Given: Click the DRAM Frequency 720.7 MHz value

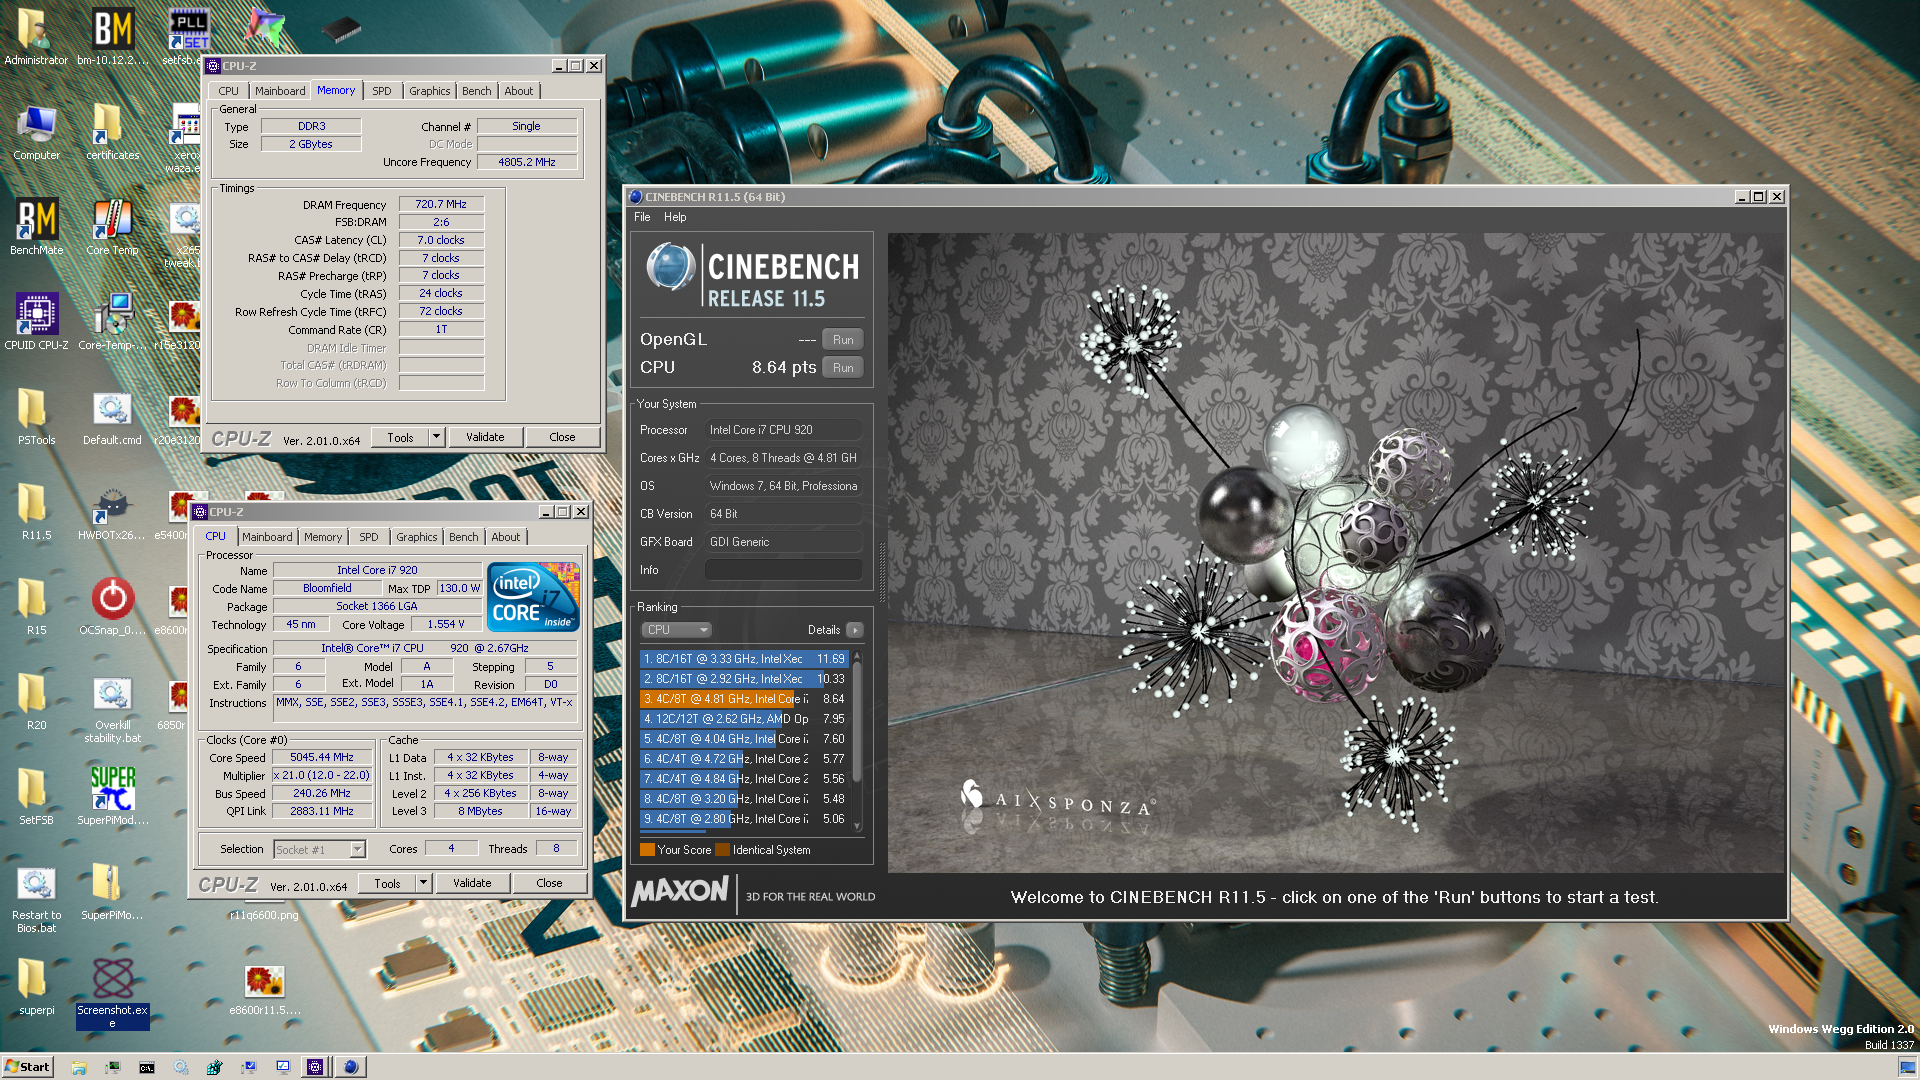Looking at the screenshot, I should (441, 204).
